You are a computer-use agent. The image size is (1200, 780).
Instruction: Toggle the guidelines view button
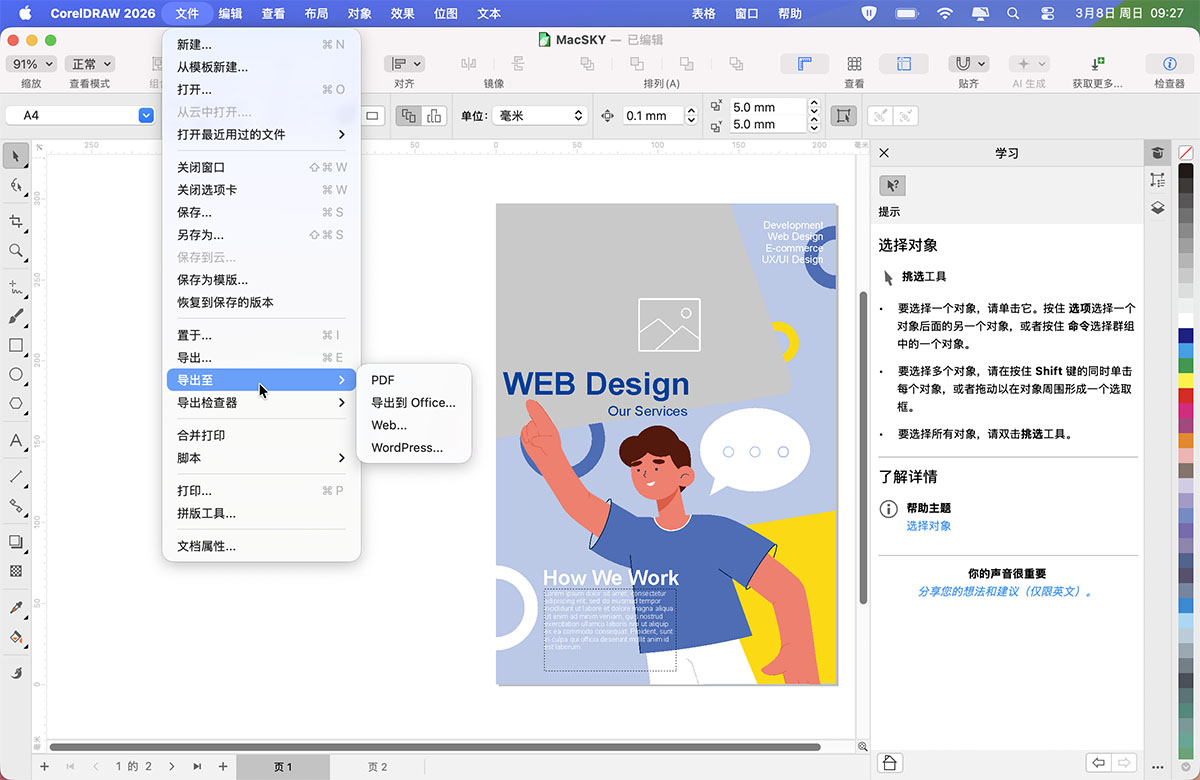[x=903, y=64]
